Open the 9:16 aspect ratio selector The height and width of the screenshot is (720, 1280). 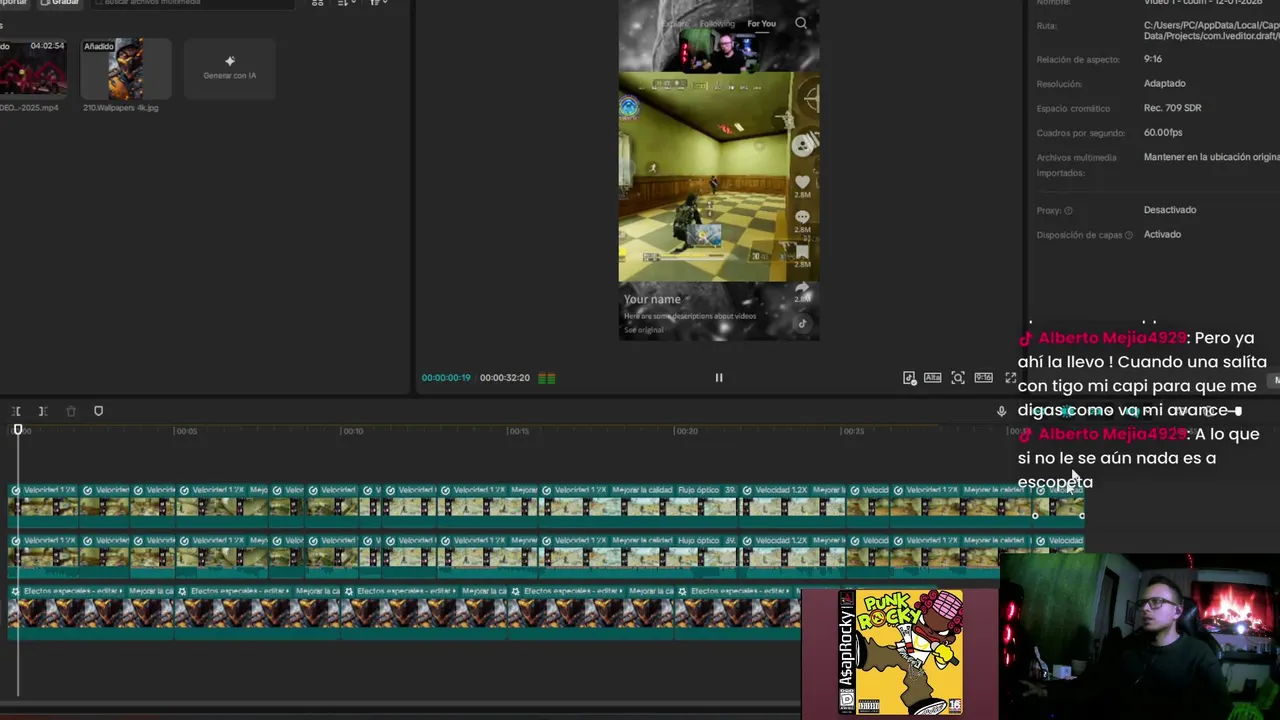click(984, 378)
